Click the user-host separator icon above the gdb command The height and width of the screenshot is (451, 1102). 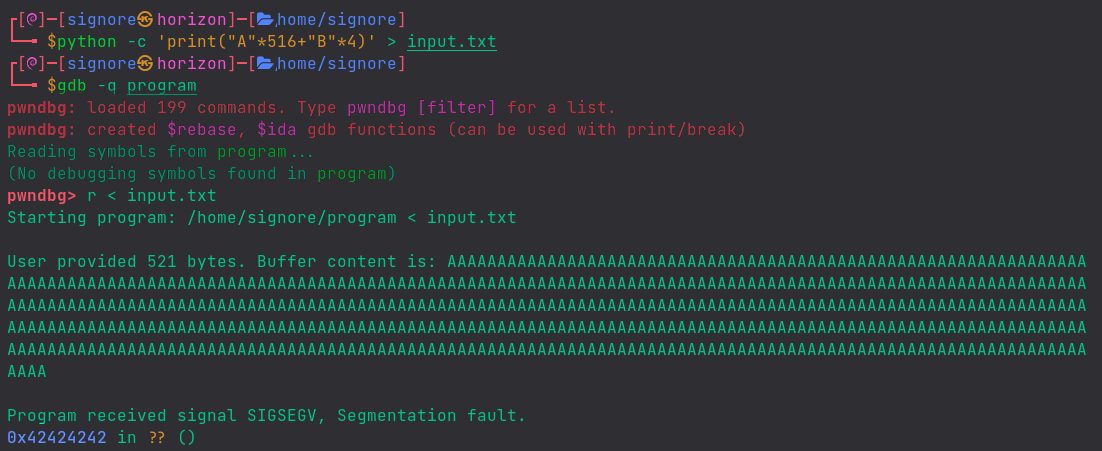pos(146,64)
